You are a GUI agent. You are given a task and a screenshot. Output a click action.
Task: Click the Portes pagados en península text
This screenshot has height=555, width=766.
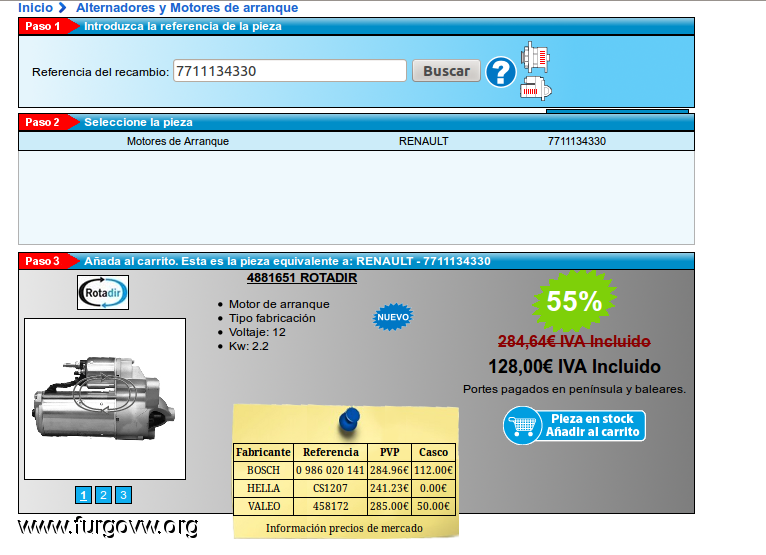[574, 389]
